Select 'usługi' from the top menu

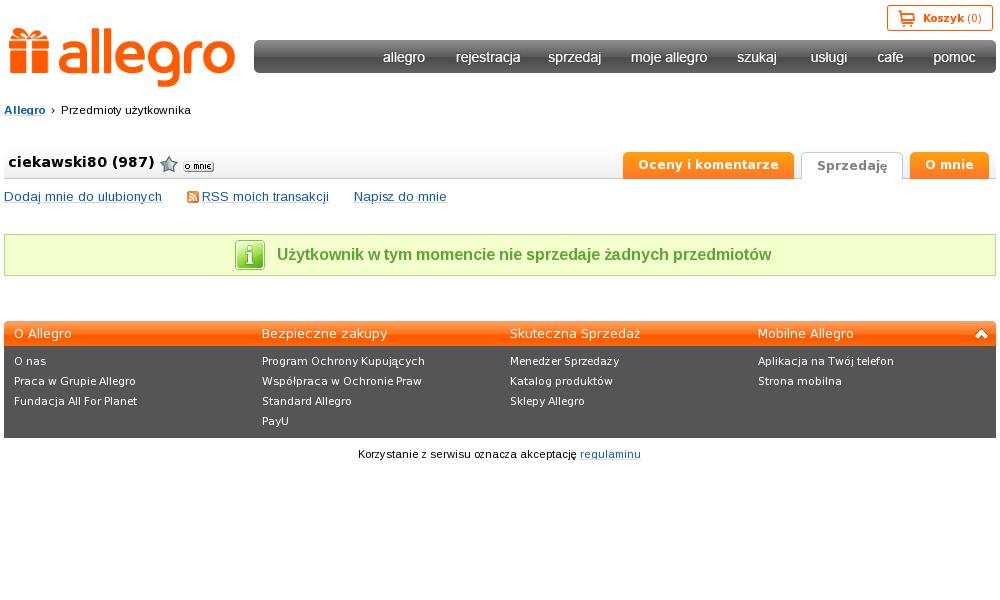click(828, 57)
